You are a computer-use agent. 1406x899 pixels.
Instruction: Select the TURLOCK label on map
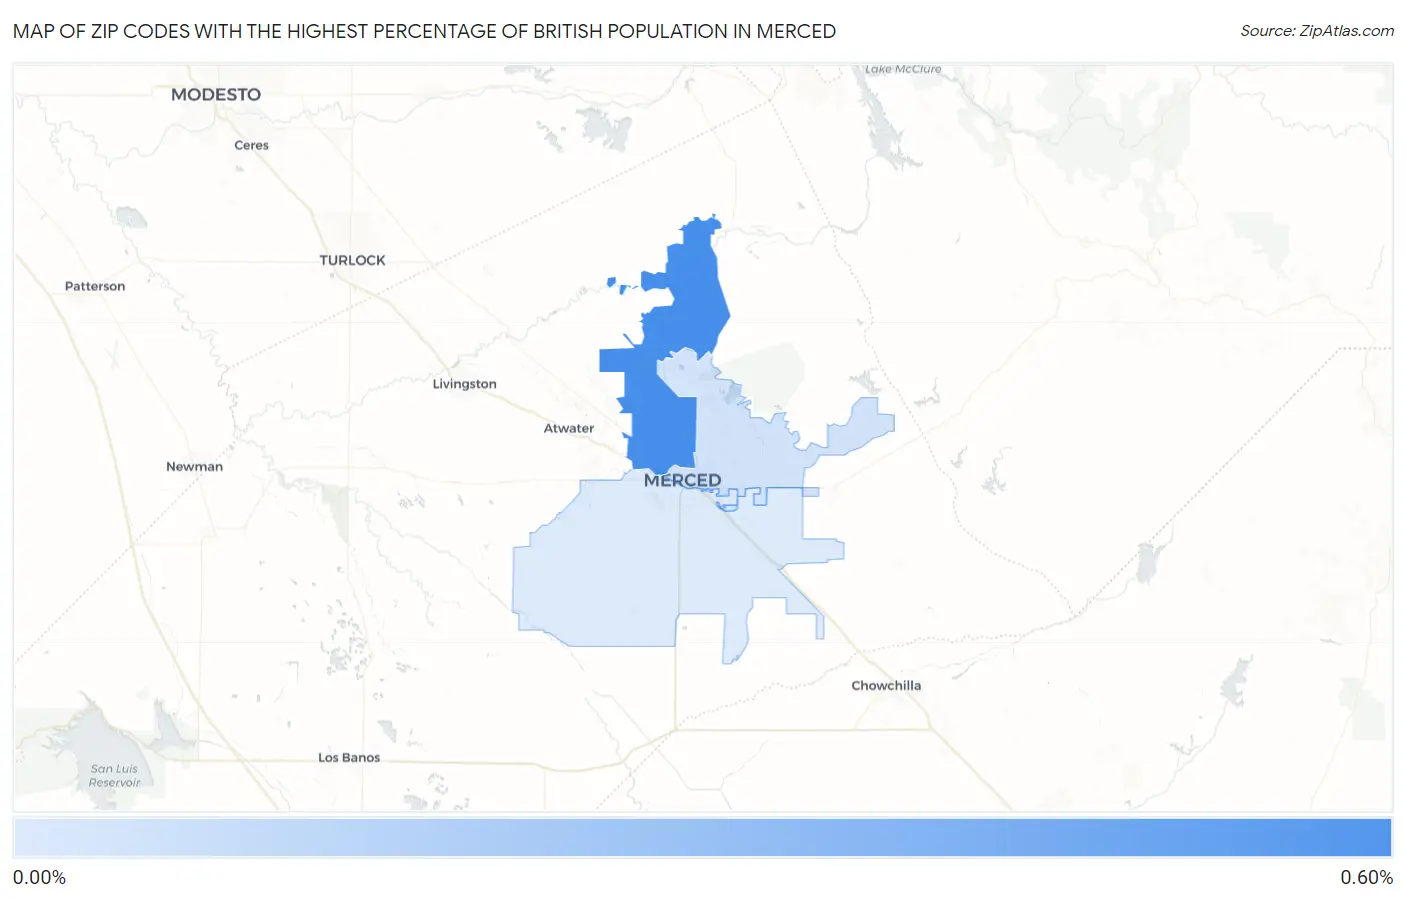[x=352, y=260]
